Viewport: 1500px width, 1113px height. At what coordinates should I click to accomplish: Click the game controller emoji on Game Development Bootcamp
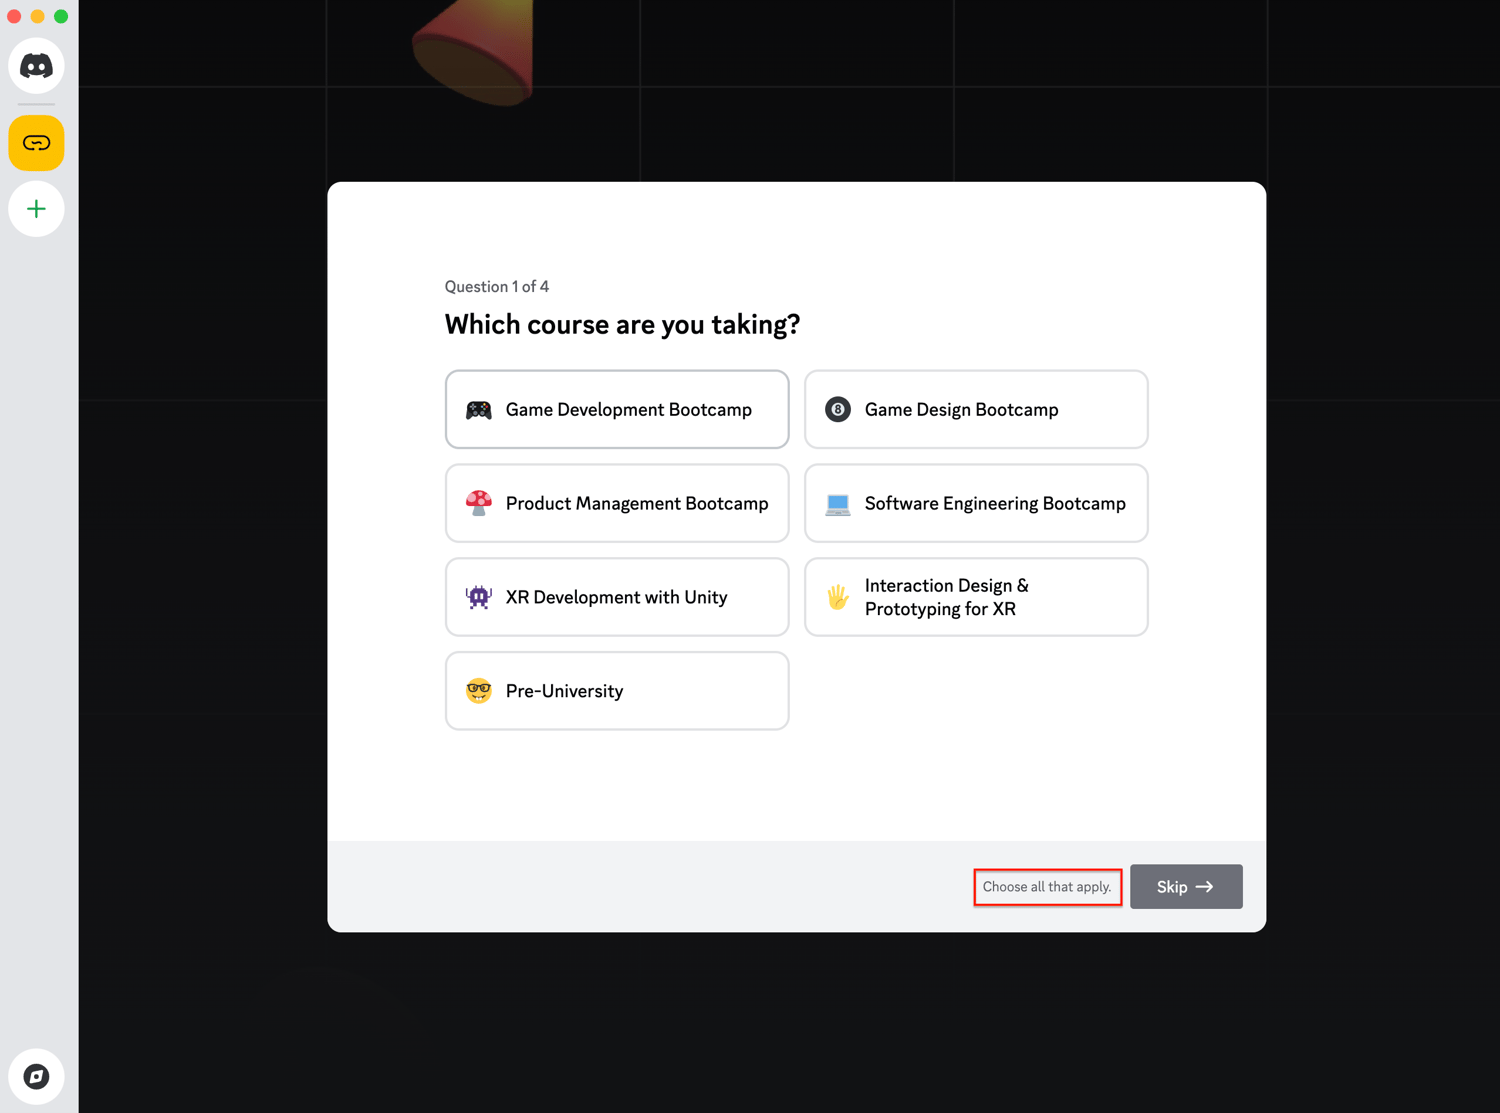pyautogui.click(x=478, y=409)
